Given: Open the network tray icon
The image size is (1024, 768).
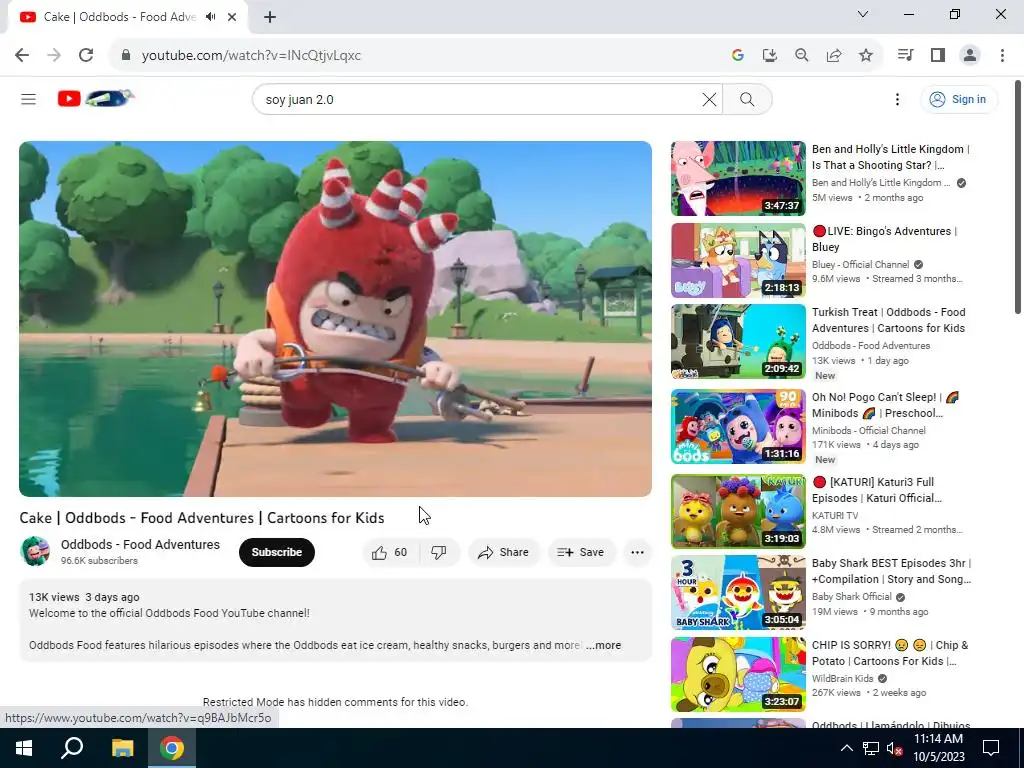Looking at the screenshot, I should 871,748.
